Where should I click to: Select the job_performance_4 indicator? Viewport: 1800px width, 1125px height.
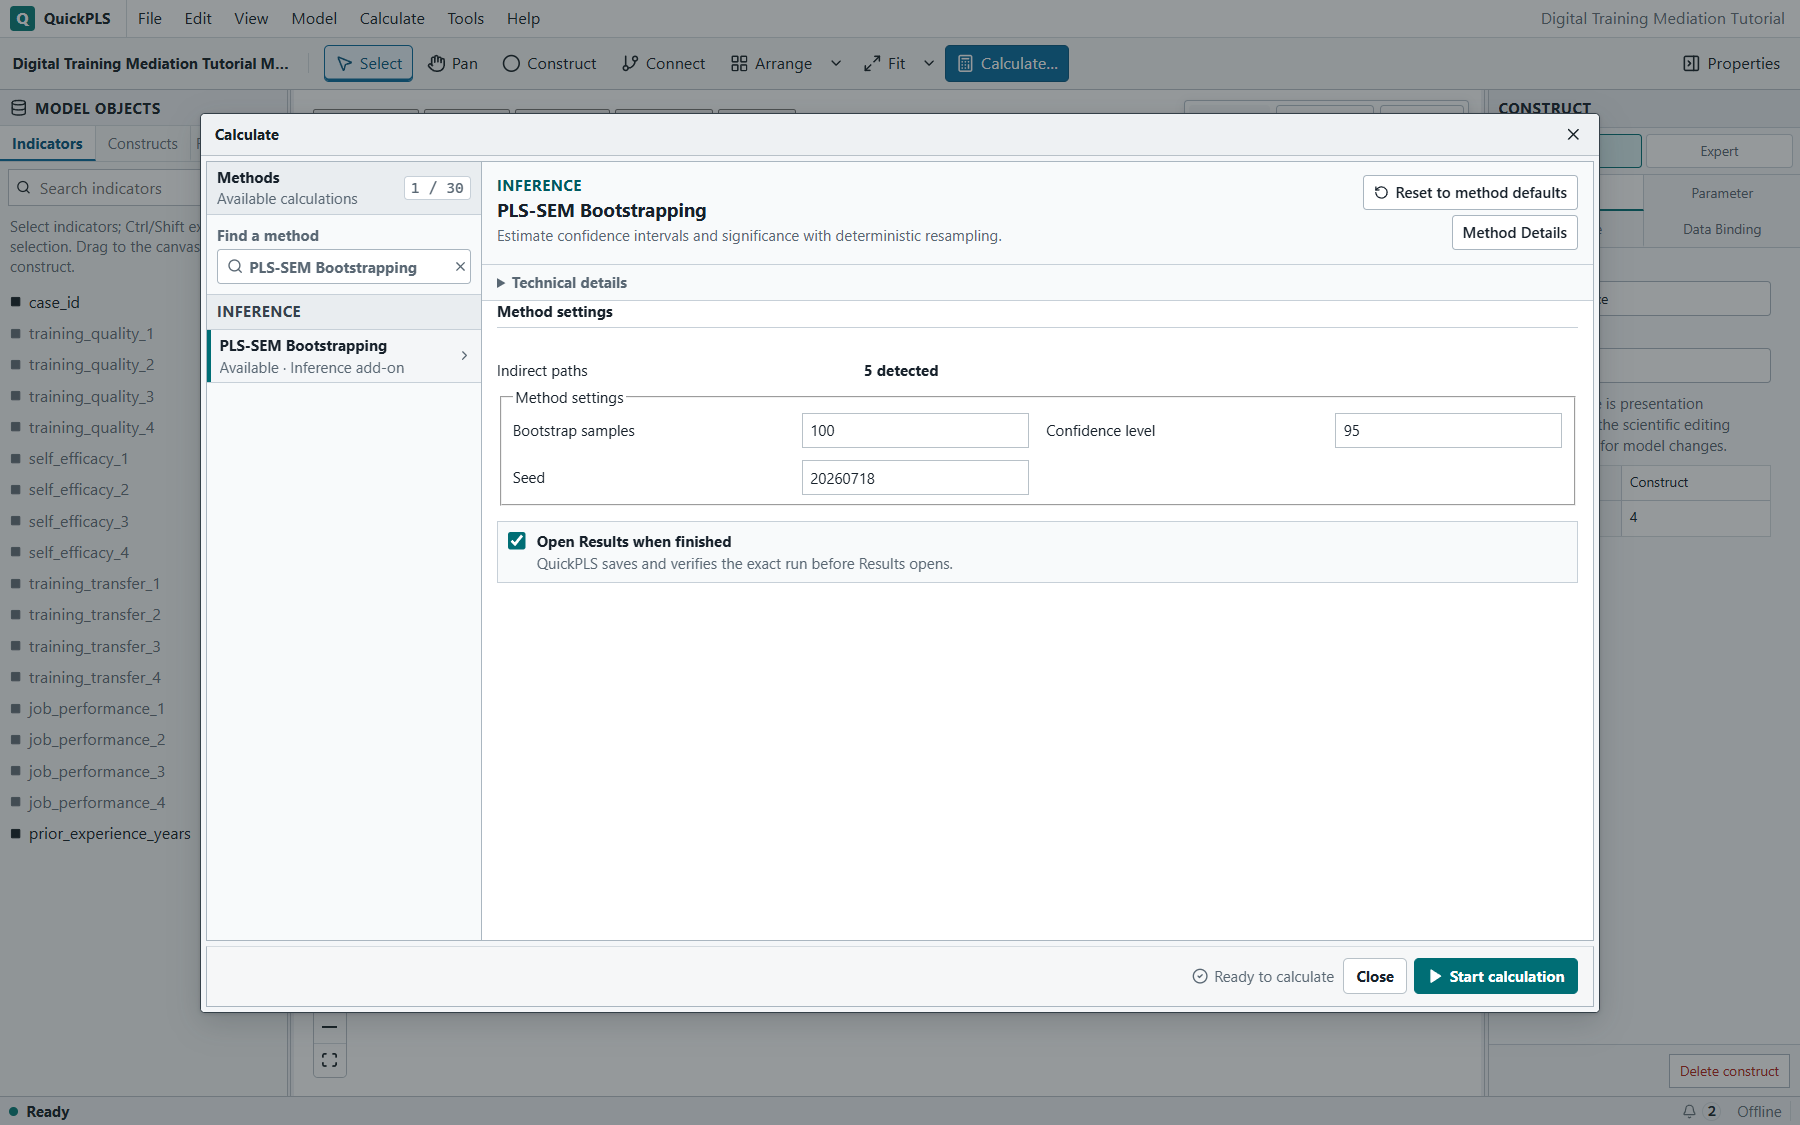pyautogui.click(x=96, y=802)
